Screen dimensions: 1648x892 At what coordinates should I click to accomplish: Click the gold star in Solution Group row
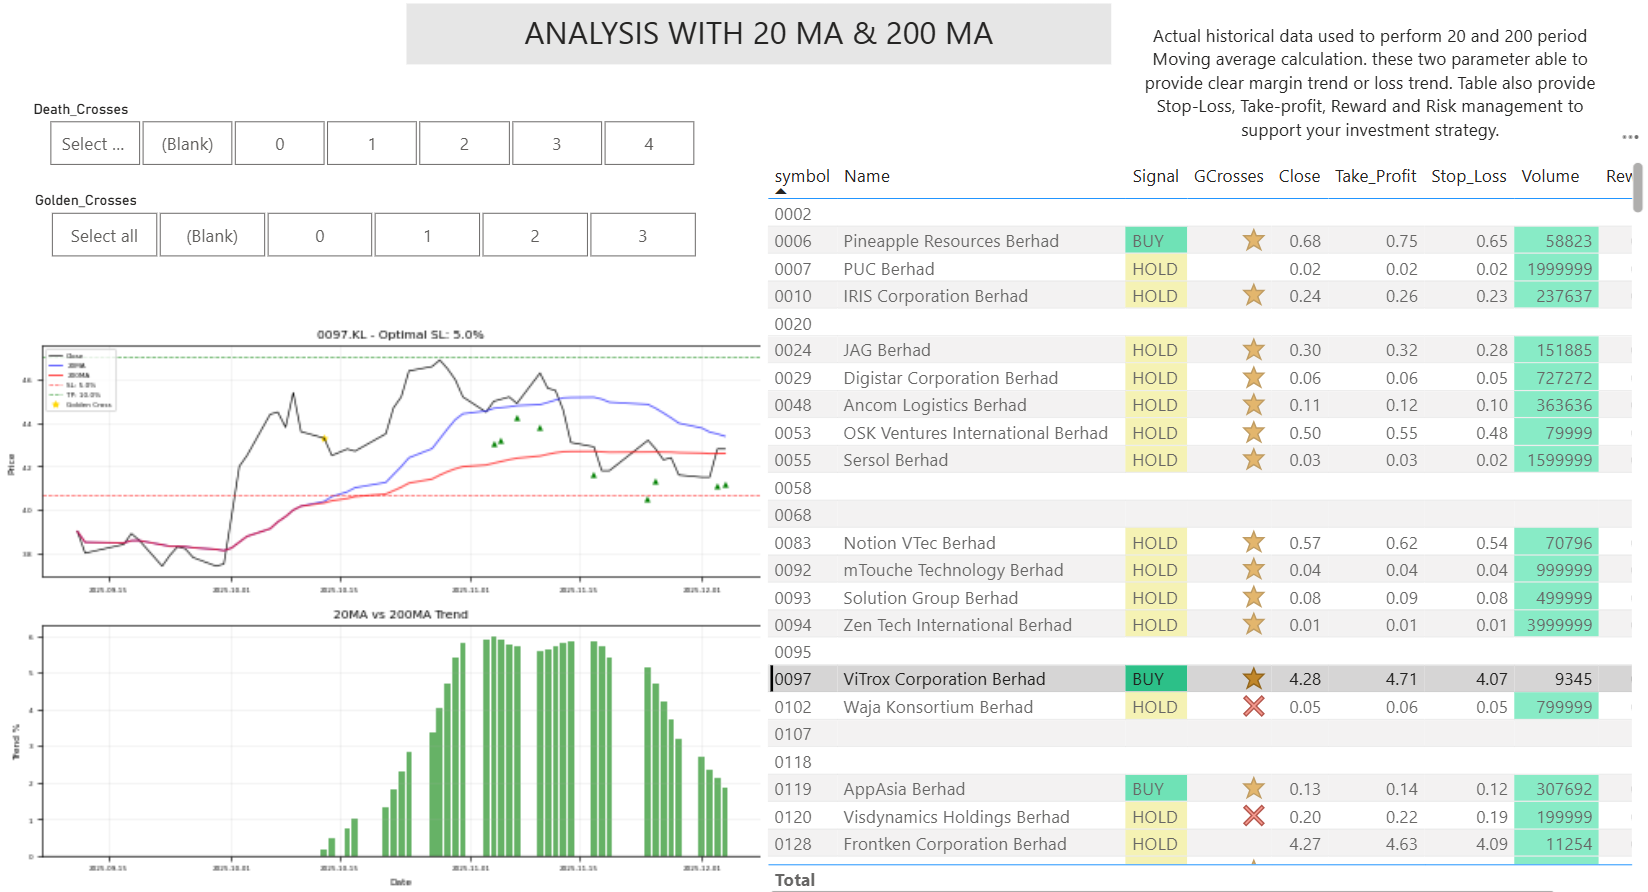coord(1253,597)
